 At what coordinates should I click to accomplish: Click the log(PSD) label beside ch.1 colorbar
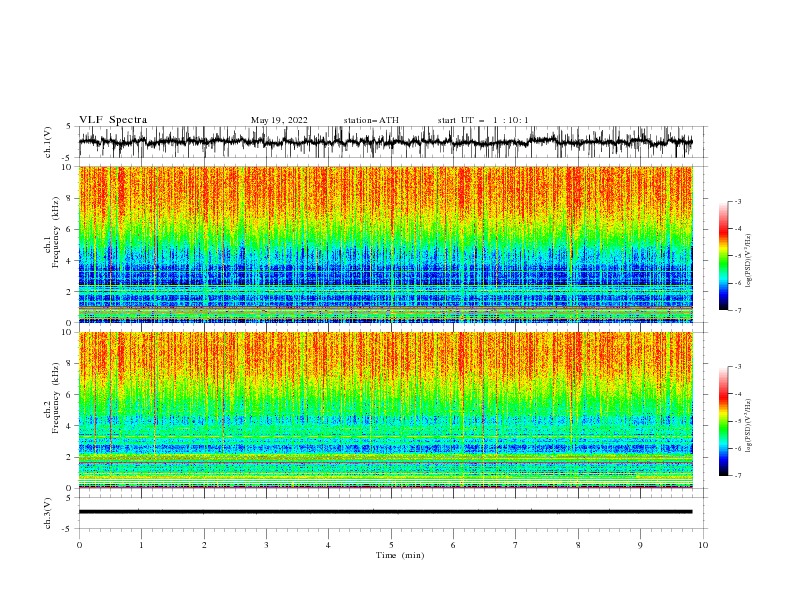(748, 261)
